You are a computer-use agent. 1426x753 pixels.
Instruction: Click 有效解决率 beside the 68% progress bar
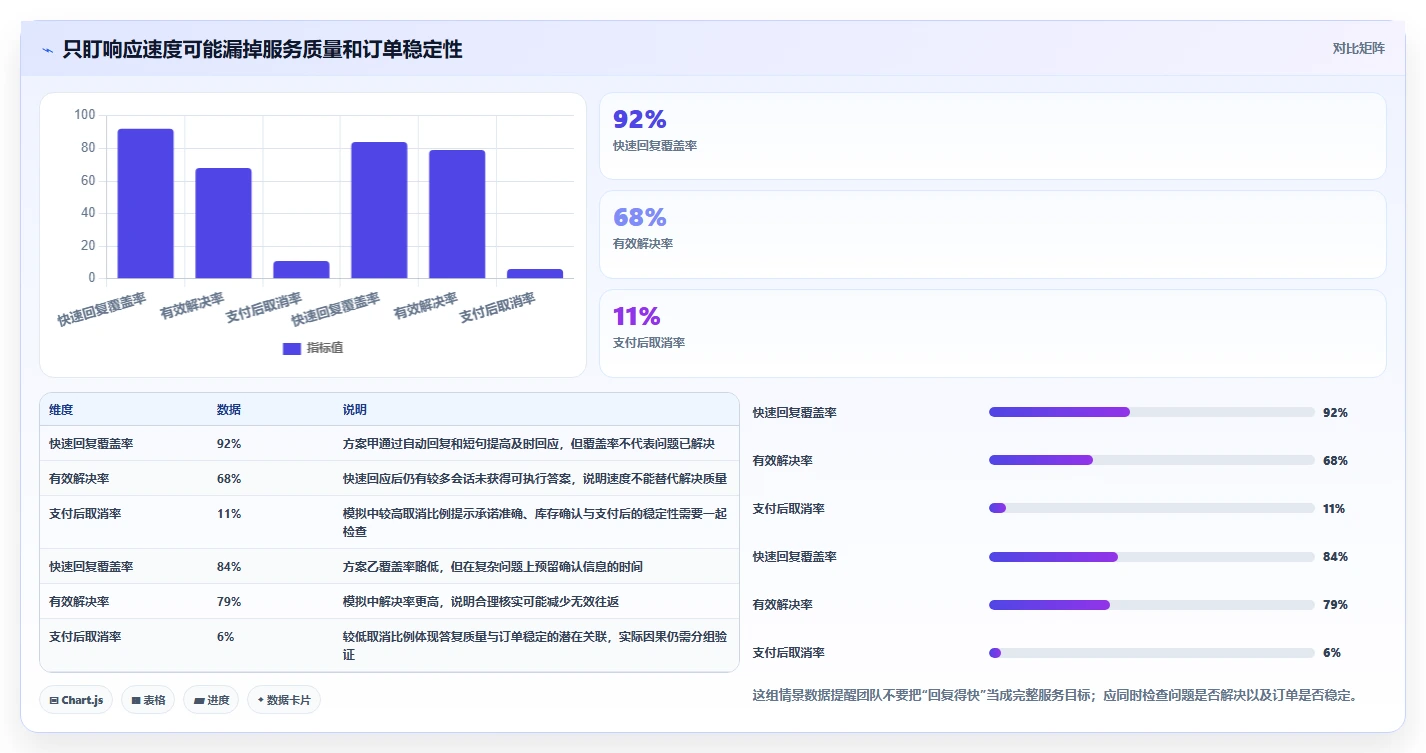pos(783,460)
